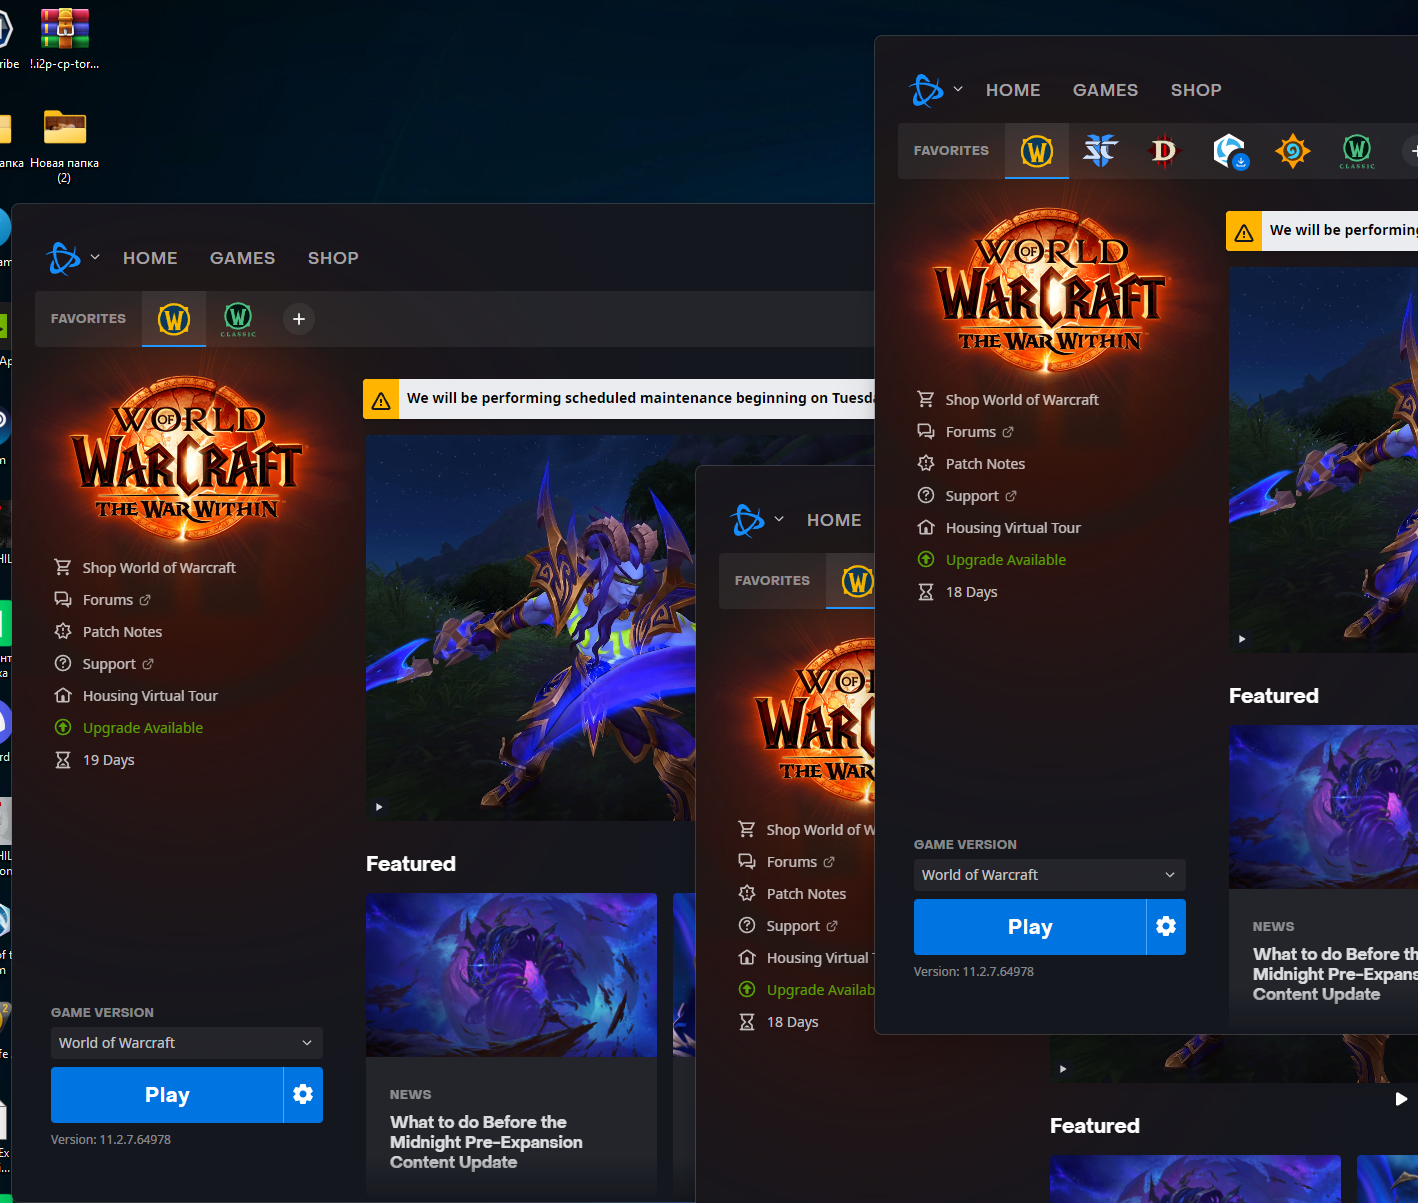Viewport: 1418px width, 1203px height.
Task: Select the World of Warcraft favorite in front window
Action: [x=1037, y=151]
